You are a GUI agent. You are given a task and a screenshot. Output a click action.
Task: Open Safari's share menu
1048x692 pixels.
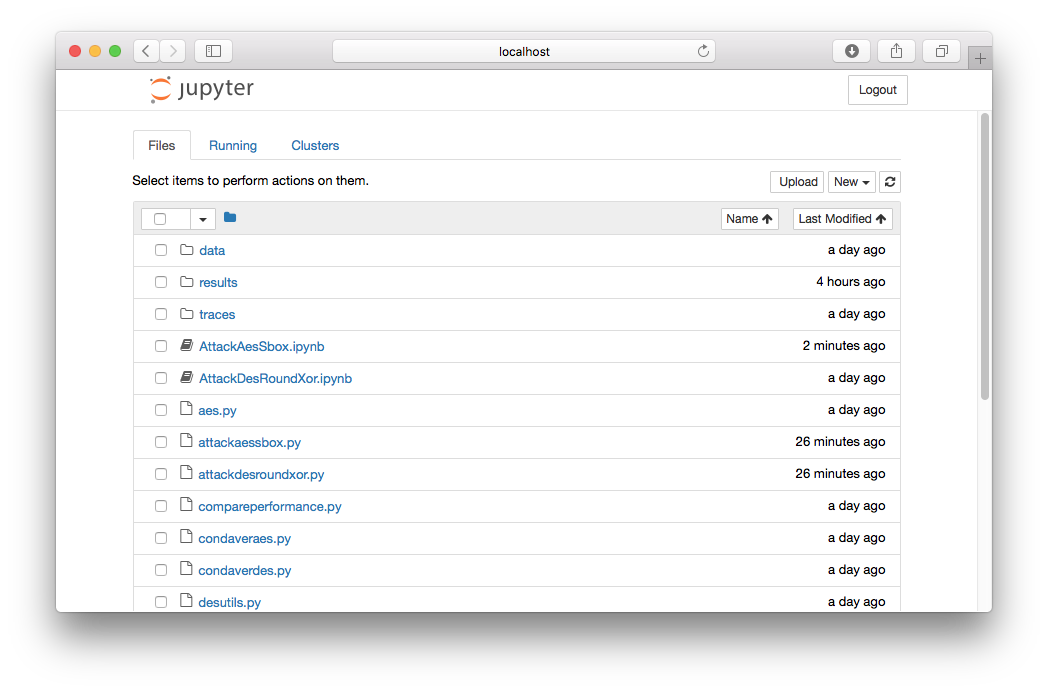(896, 51)
